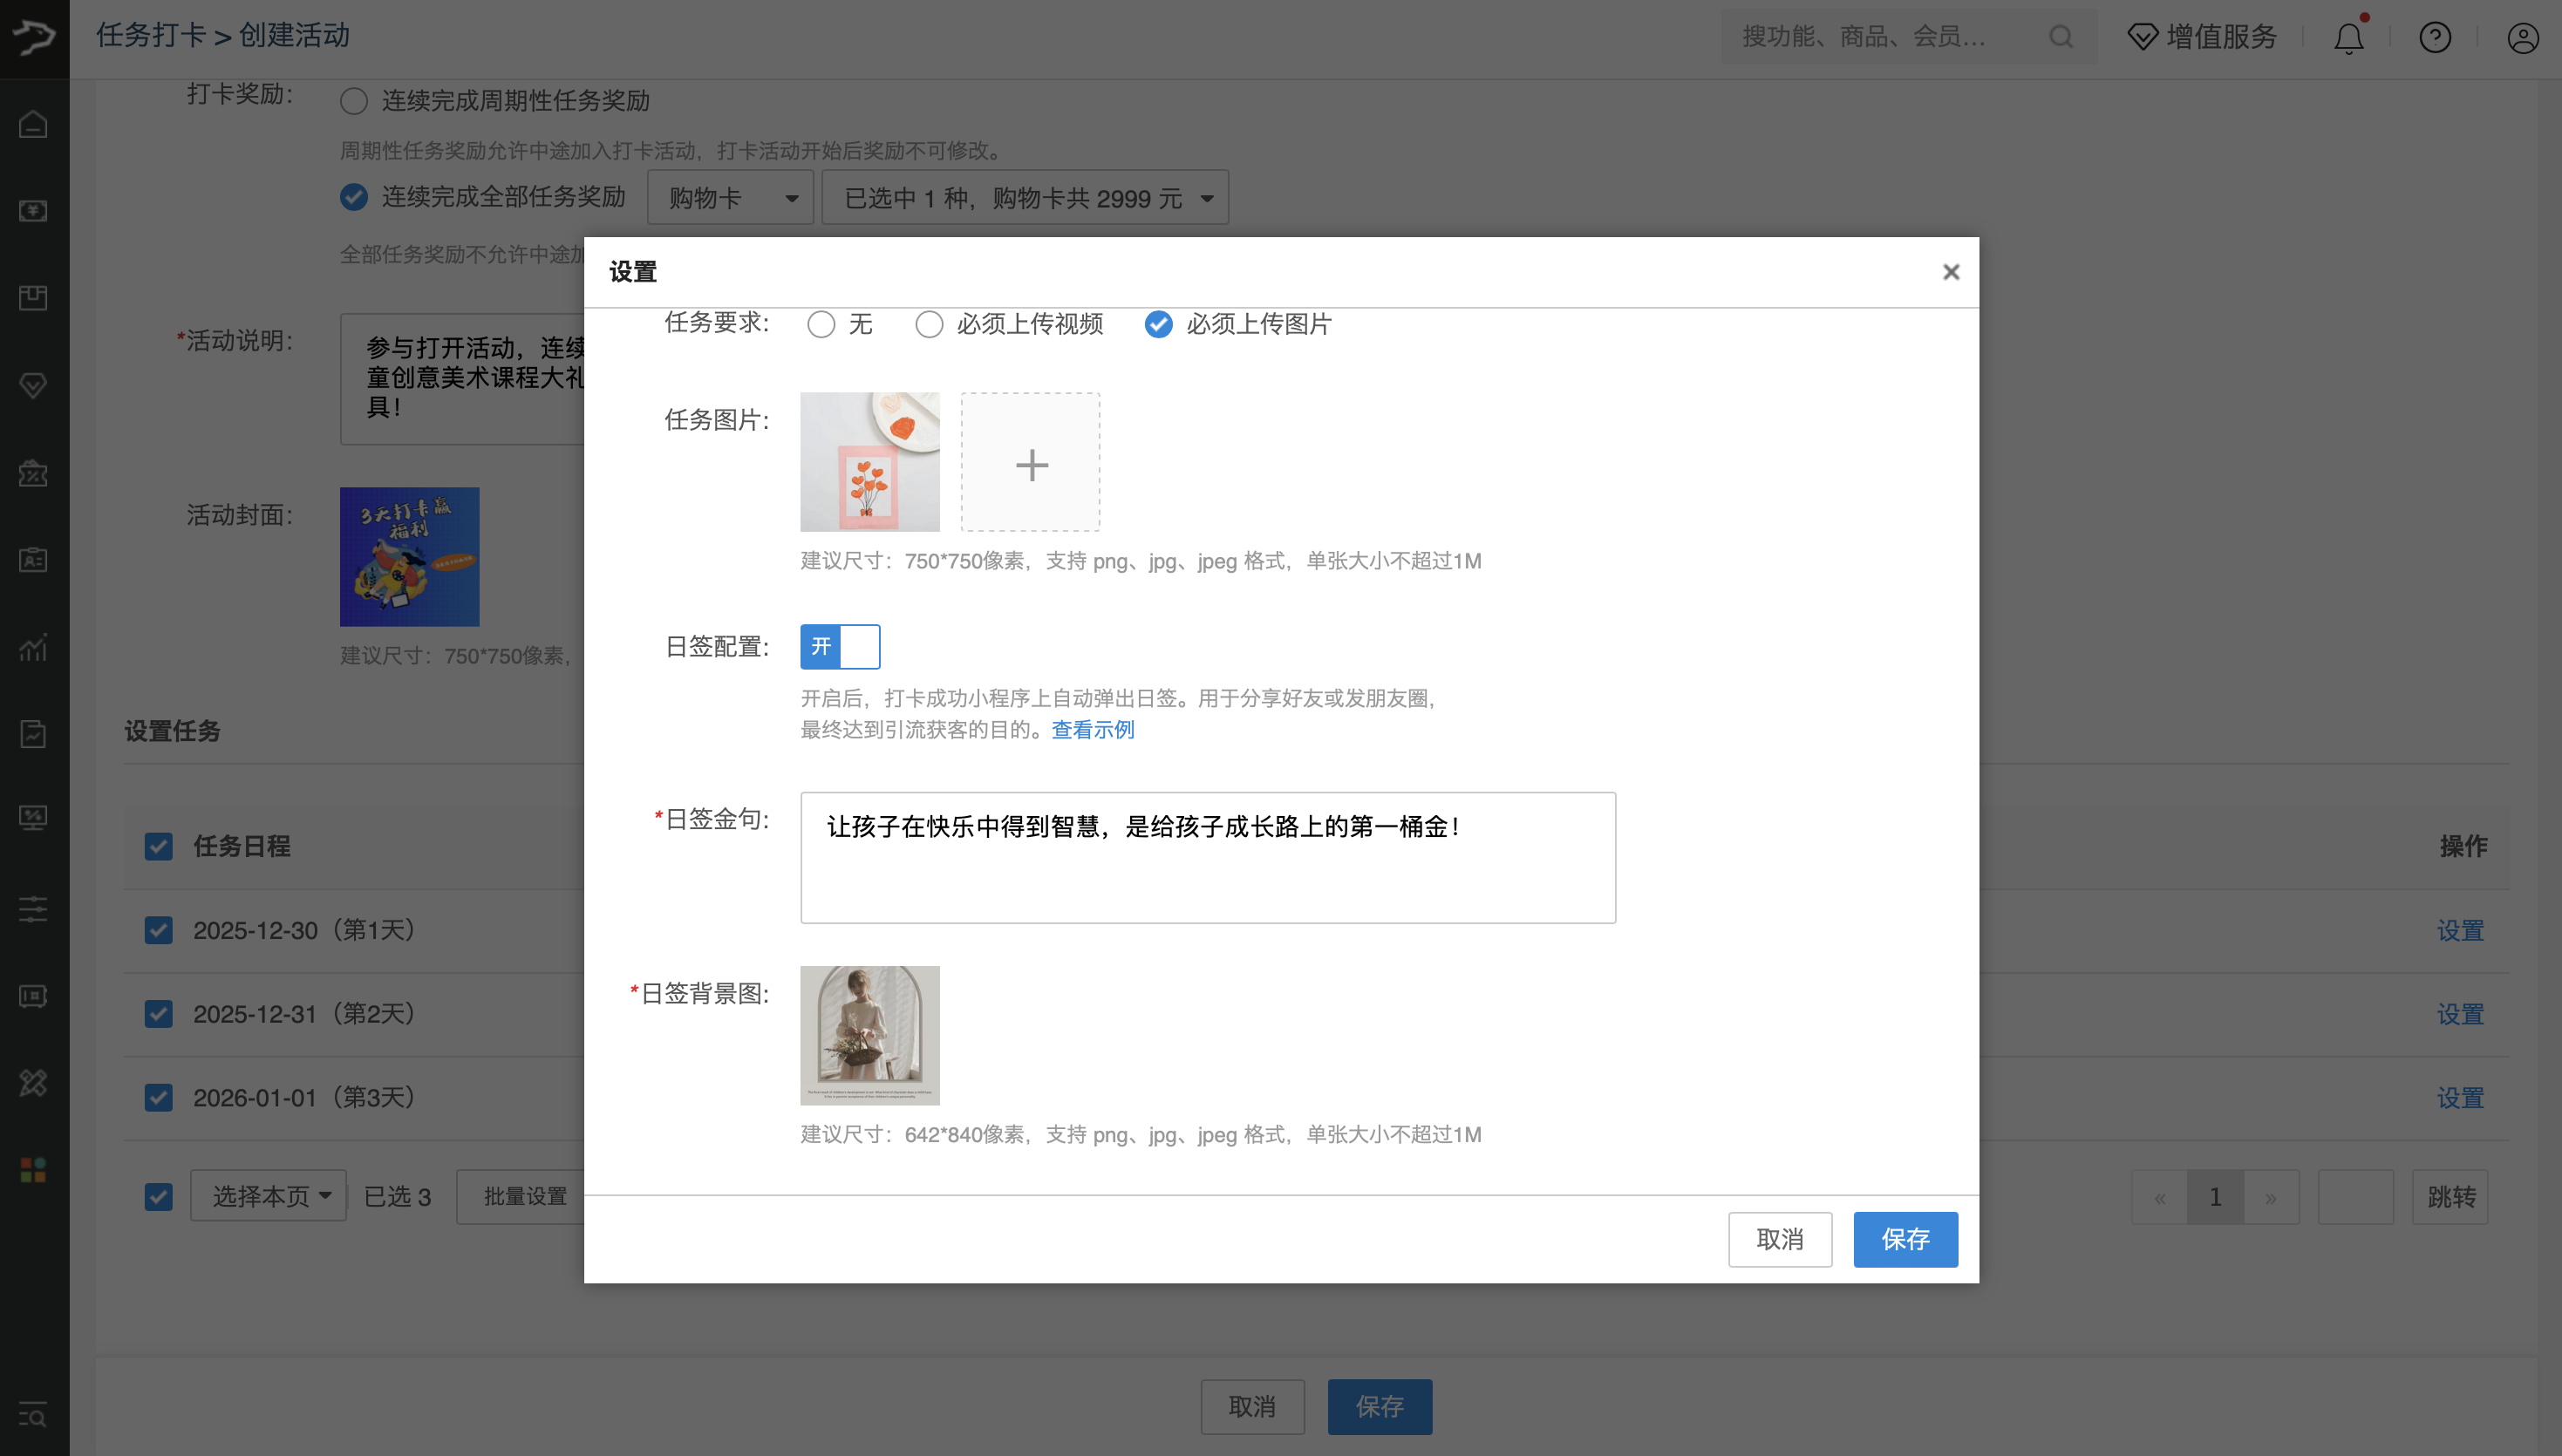This screenshot has width=2562, height=1456.
Task: Toggle off the 日签配置 switch
Action: click(x=840, y=647)
